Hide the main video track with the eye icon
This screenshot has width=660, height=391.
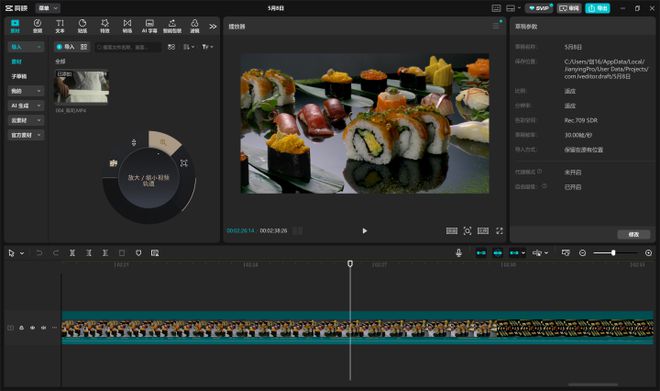pos(32,328)
